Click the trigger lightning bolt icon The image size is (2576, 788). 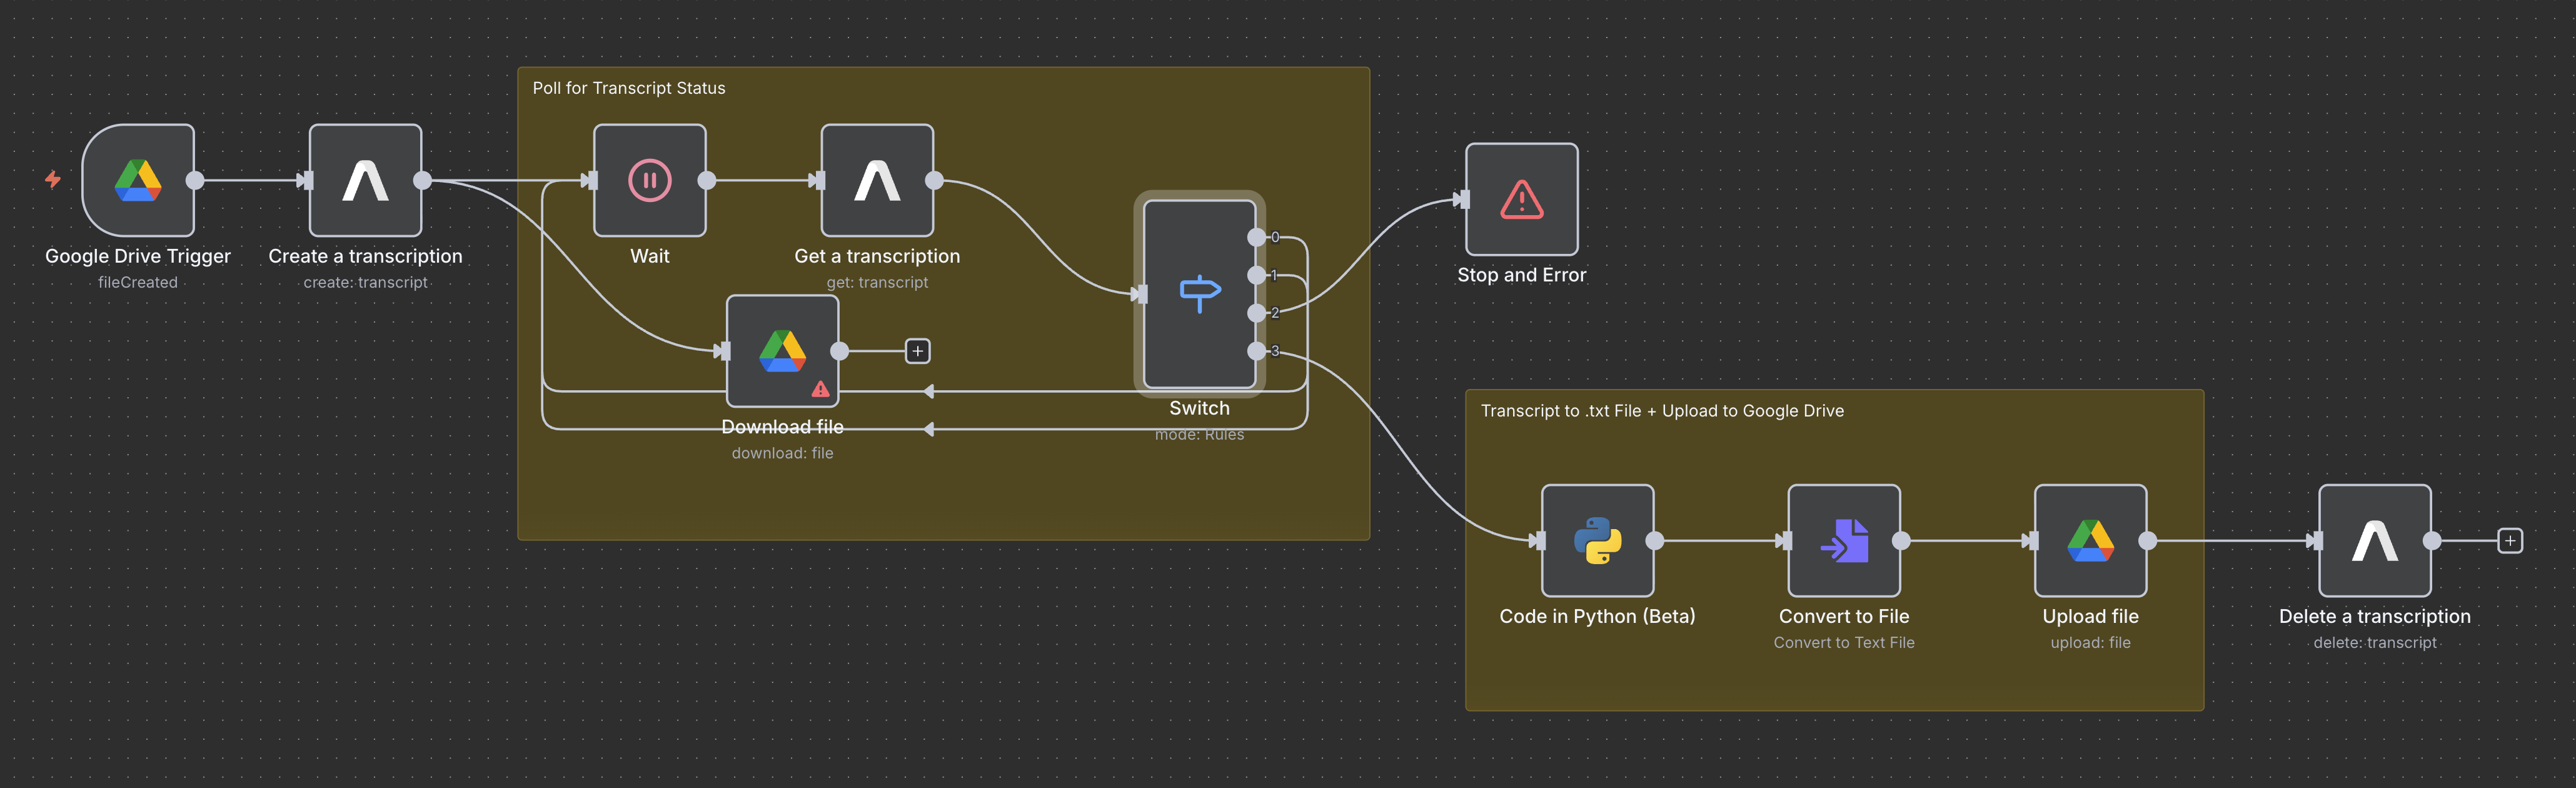(x=53, y=179)
